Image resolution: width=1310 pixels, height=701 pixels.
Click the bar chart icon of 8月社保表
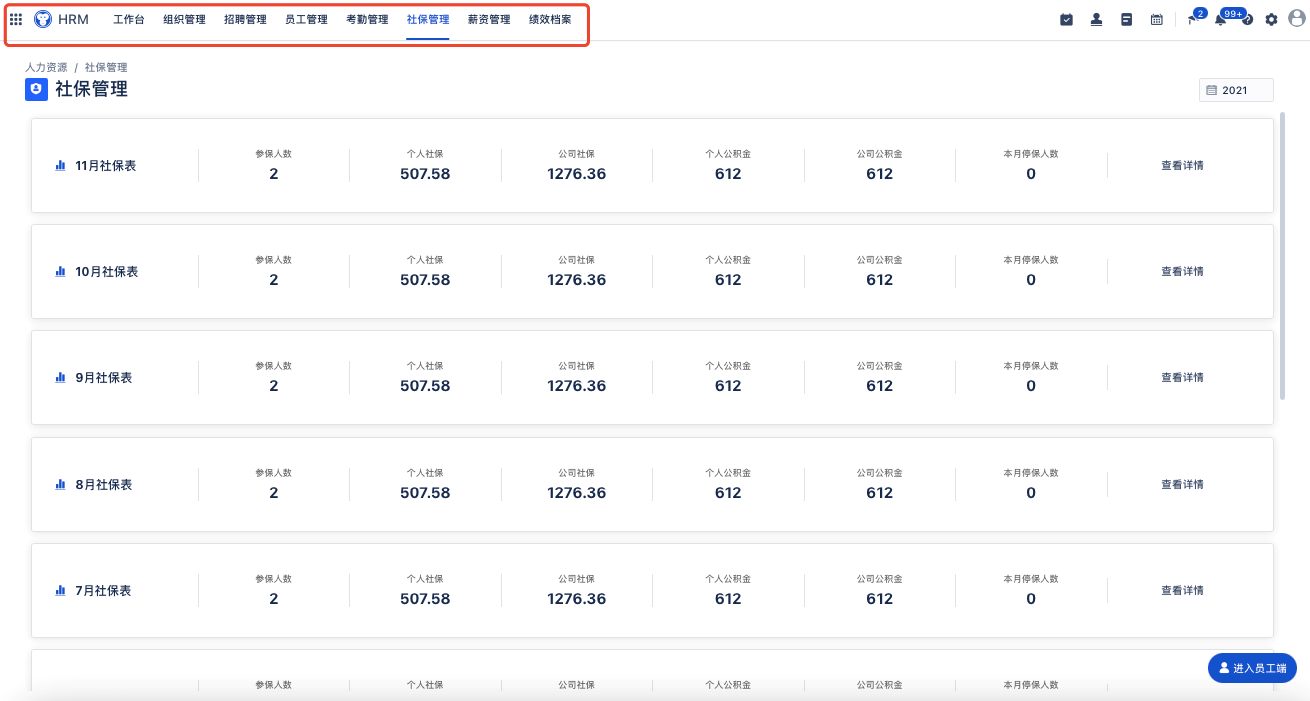click(x=60, y=484)
